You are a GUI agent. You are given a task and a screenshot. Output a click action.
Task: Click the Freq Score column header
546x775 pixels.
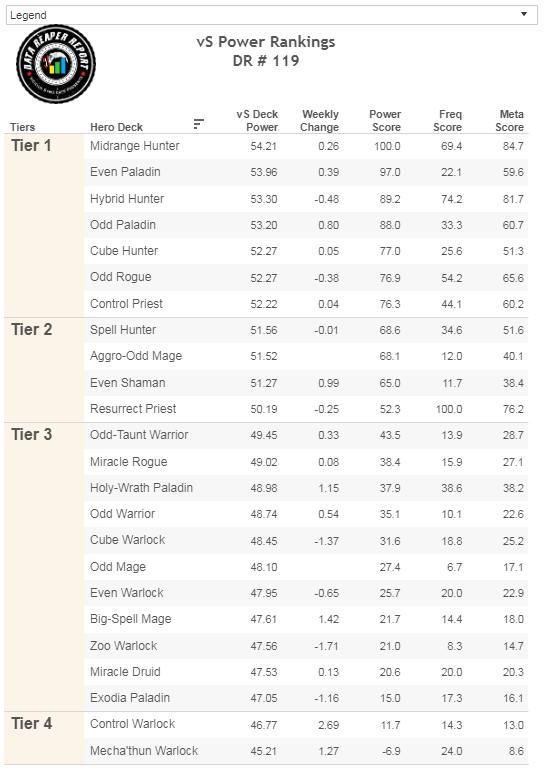[x=448, y=121]
